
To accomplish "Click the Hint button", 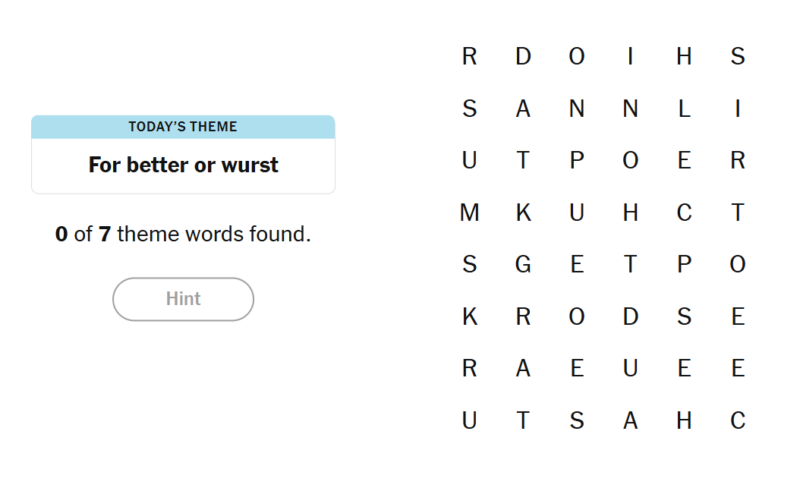I will 183,299.
